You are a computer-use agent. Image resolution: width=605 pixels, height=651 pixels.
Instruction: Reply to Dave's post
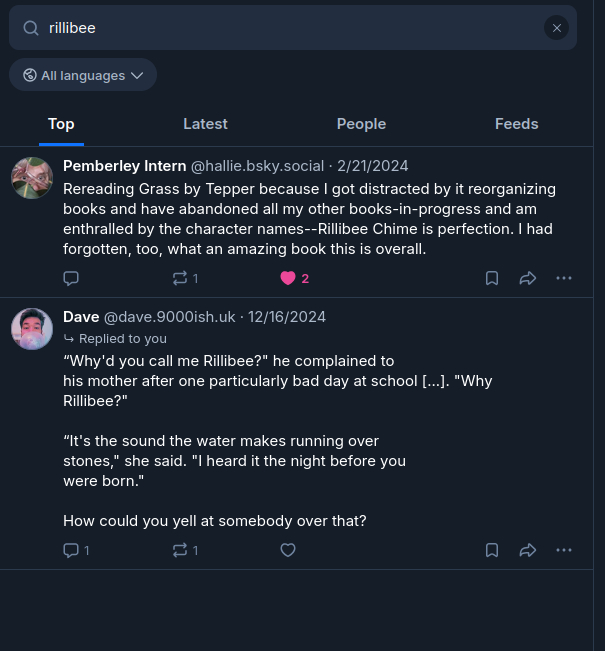tap(71, 550)
